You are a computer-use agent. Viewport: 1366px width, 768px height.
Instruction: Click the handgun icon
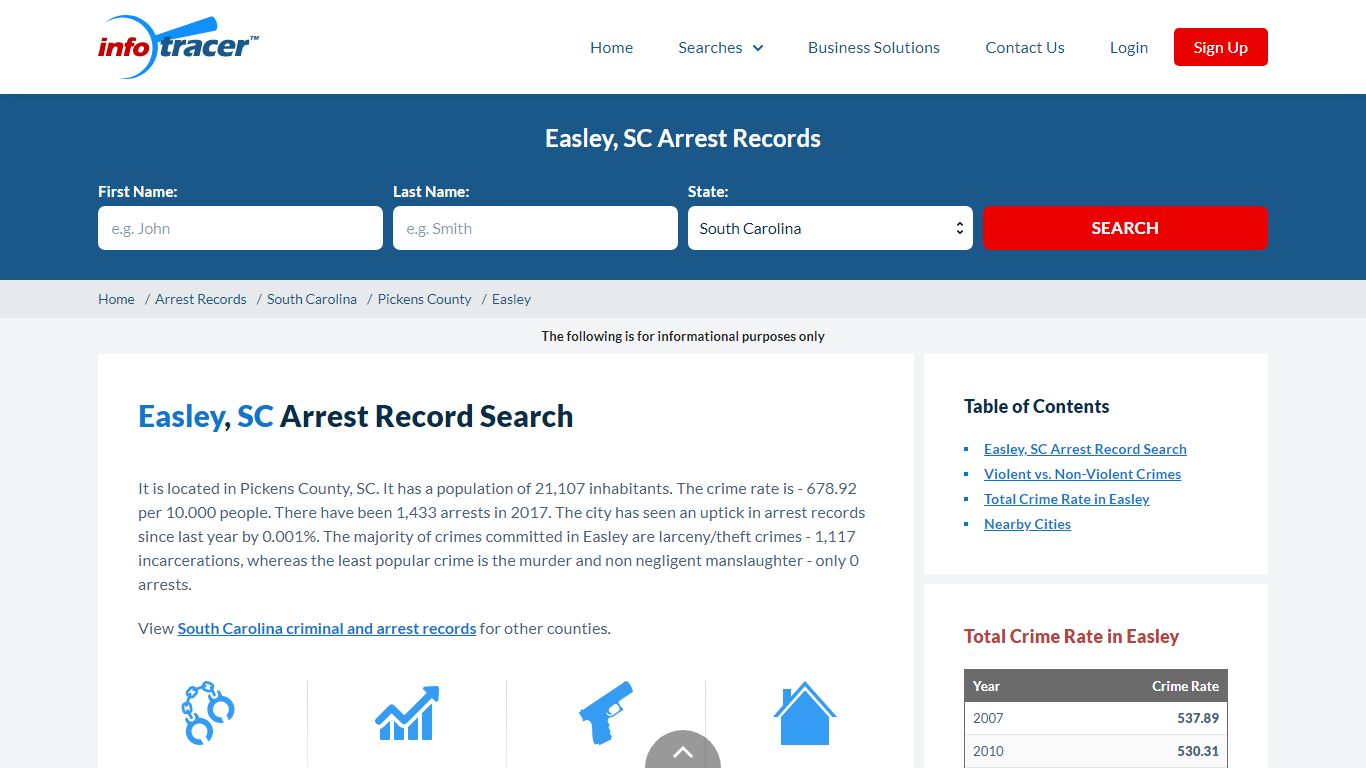tap(606, 713)
